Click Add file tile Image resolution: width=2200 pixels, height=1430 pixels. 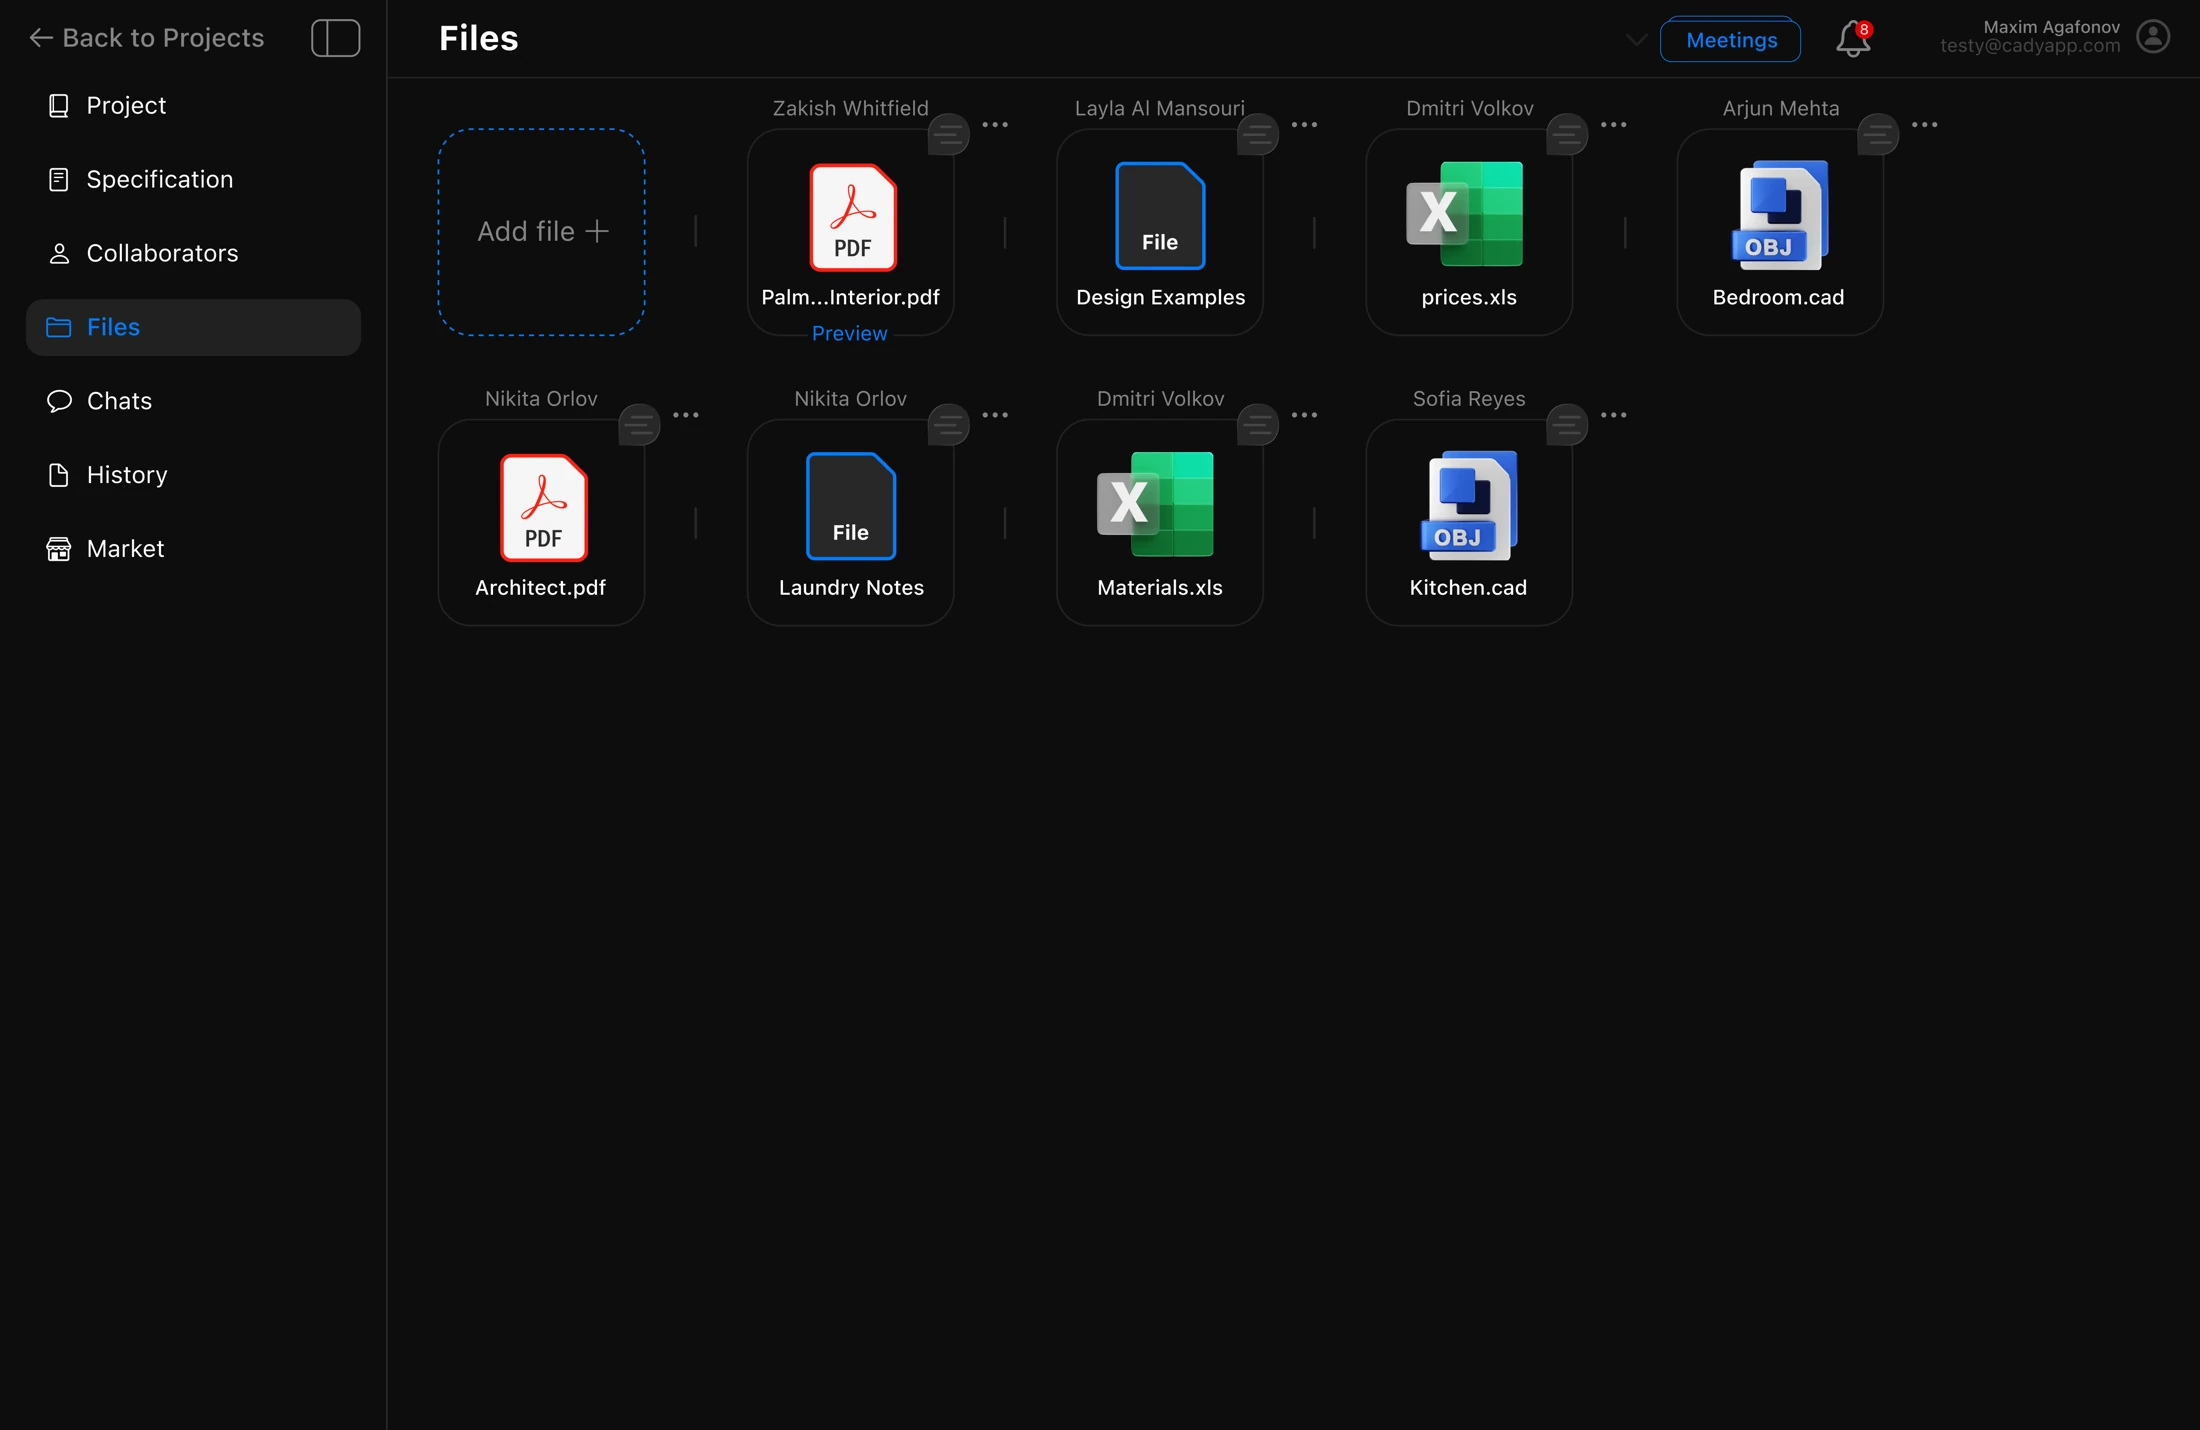pyautogui.click(x=542, y=232)
